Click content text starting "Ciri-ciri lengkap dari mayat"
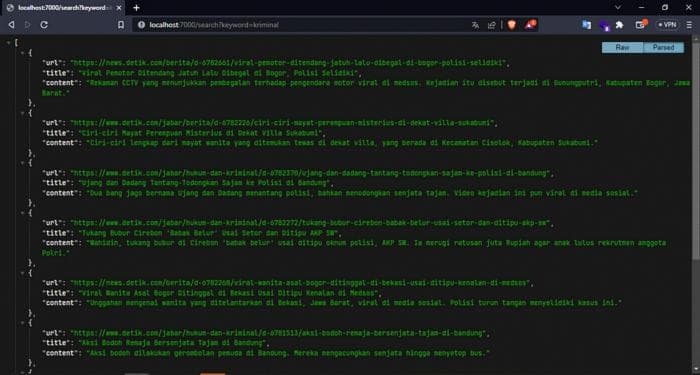Viewport: 700px width, 375px height. (x=342, y=143)
